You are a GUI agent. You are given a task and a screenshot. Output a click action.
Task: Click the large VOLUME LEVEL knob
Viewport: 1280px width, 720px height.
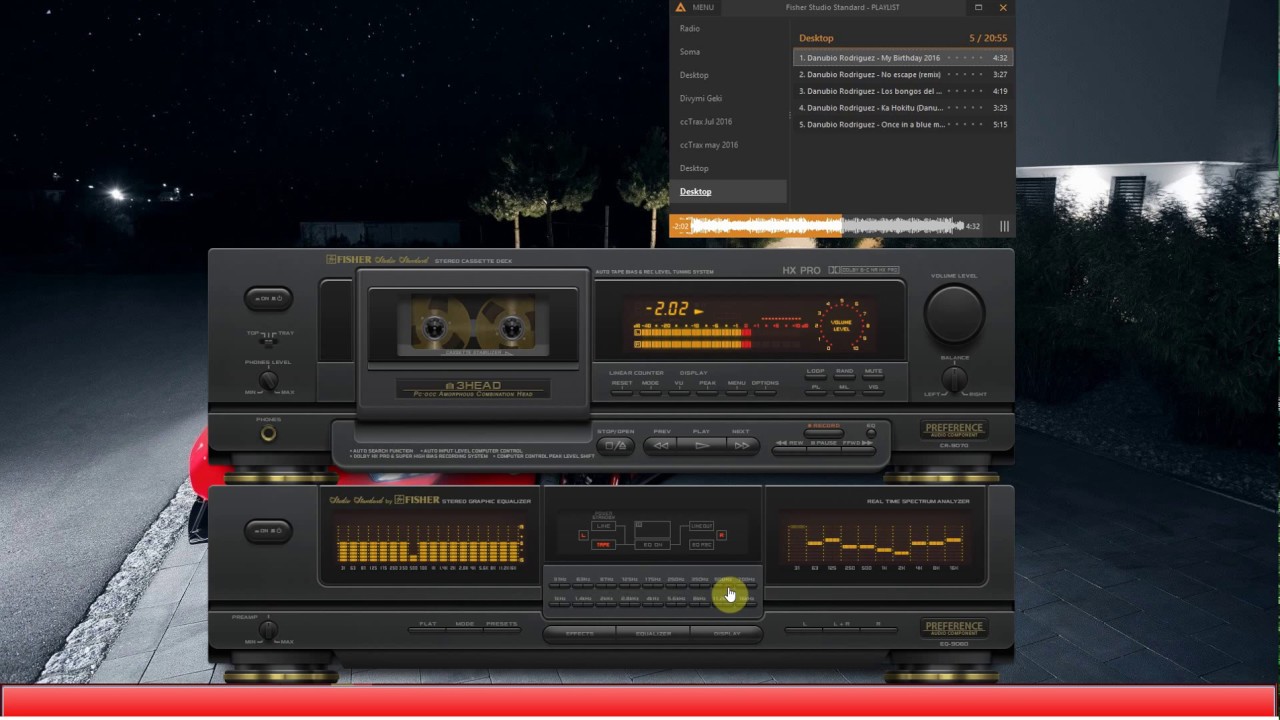(x=954, y=313)
